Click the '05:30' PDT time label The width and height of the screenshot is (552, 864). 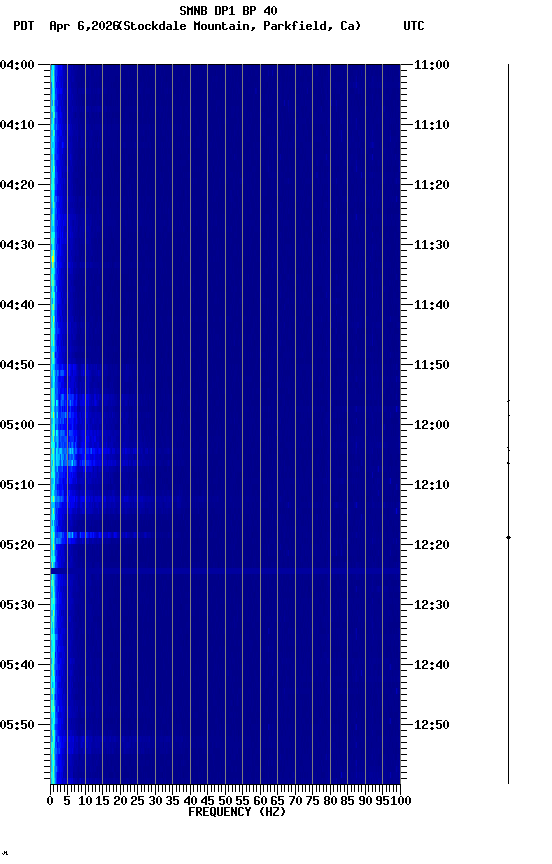17,605
